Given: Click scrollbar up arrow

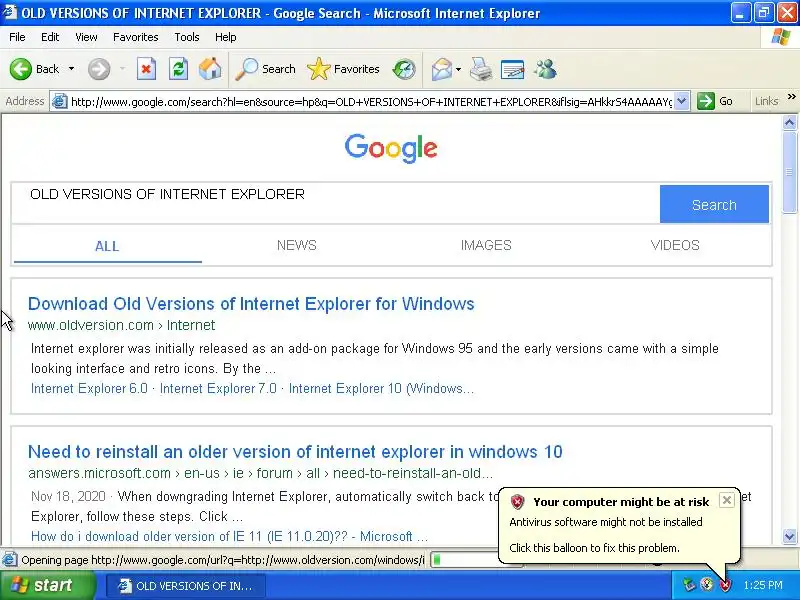Looking at the screenshot, I should point(789,122).
